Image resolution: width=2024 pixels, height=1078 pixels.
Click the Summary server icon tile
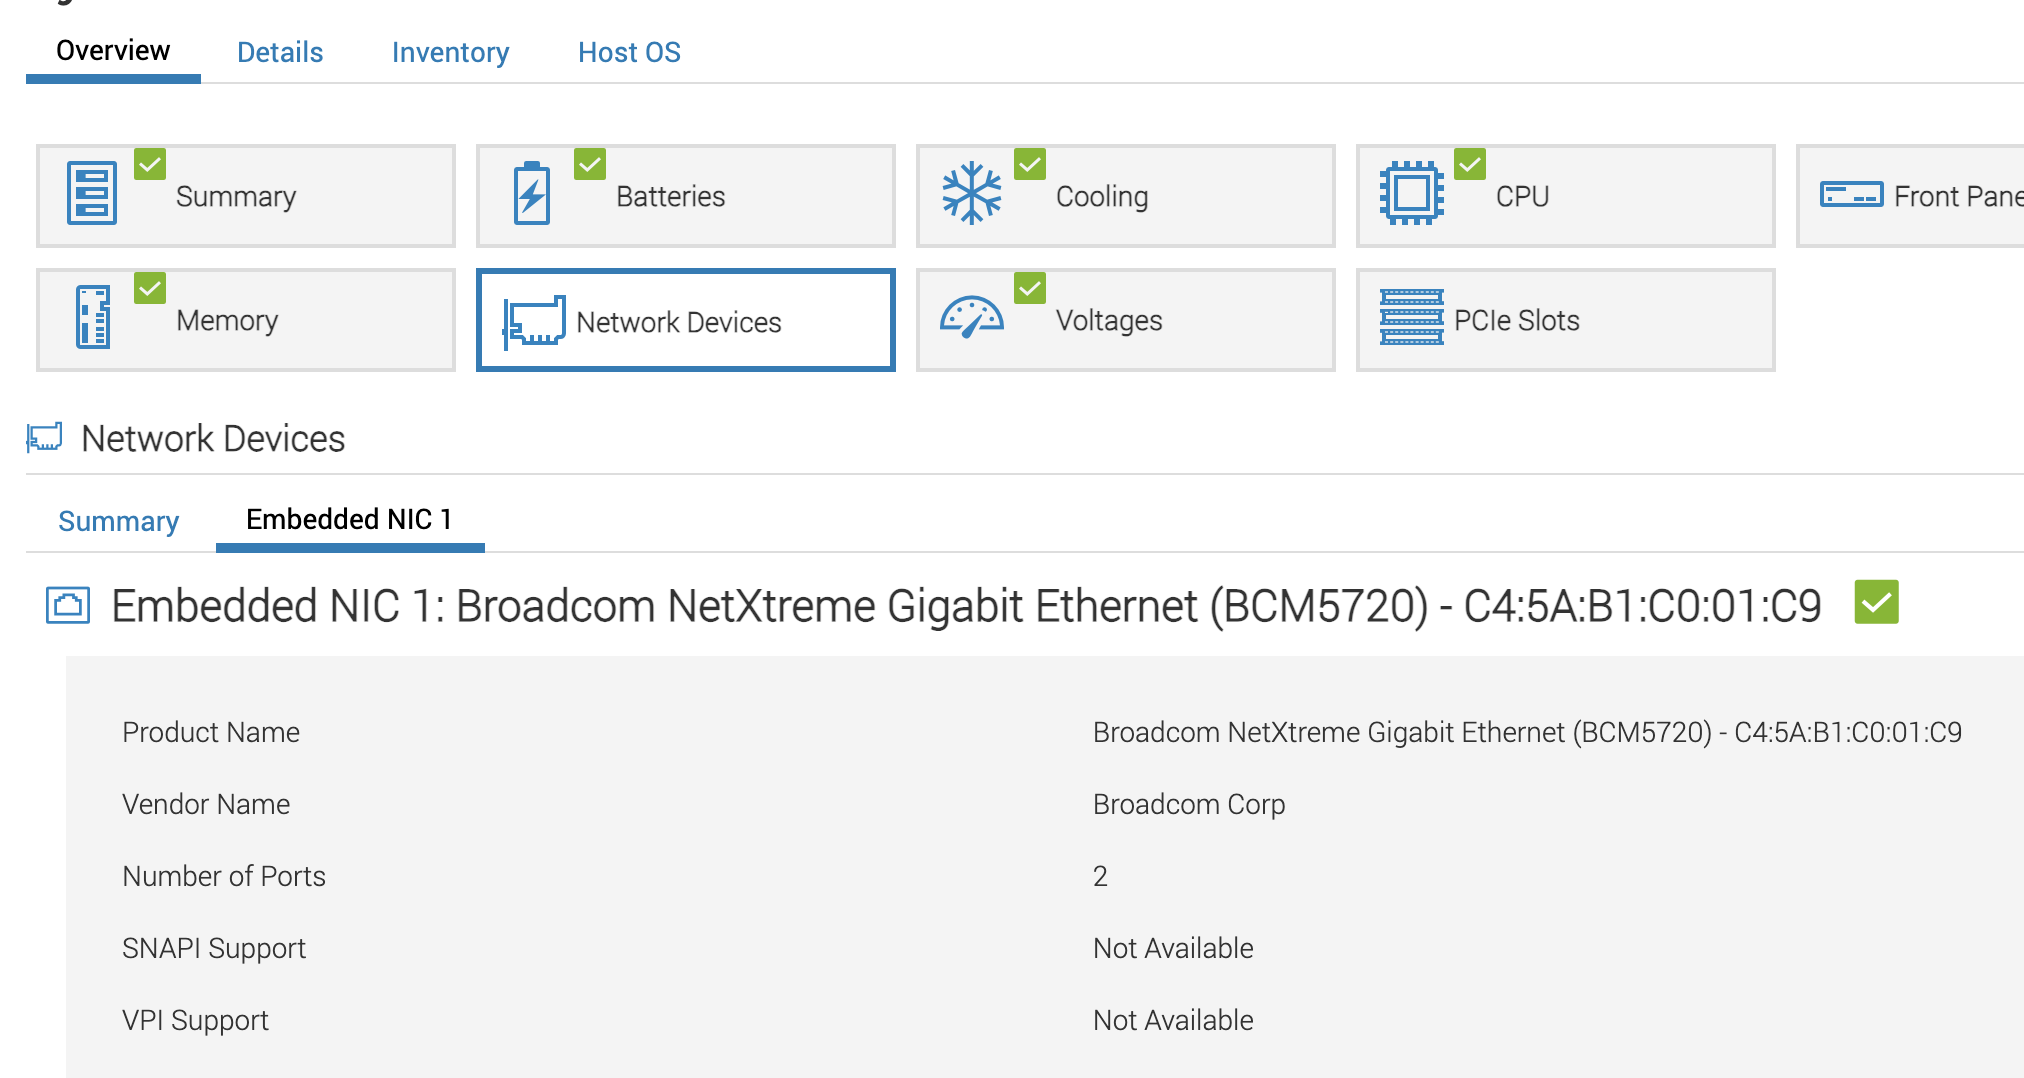92,193
